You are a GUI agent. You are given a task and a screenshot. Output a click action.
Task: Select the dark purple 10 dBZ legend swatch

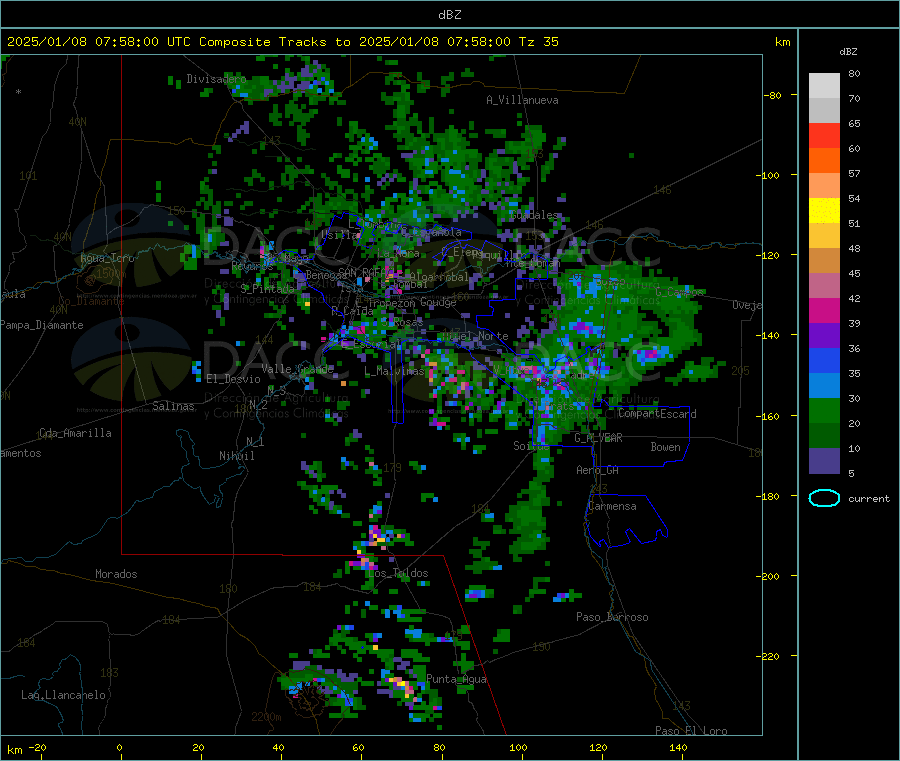click(x=824, y=461)
